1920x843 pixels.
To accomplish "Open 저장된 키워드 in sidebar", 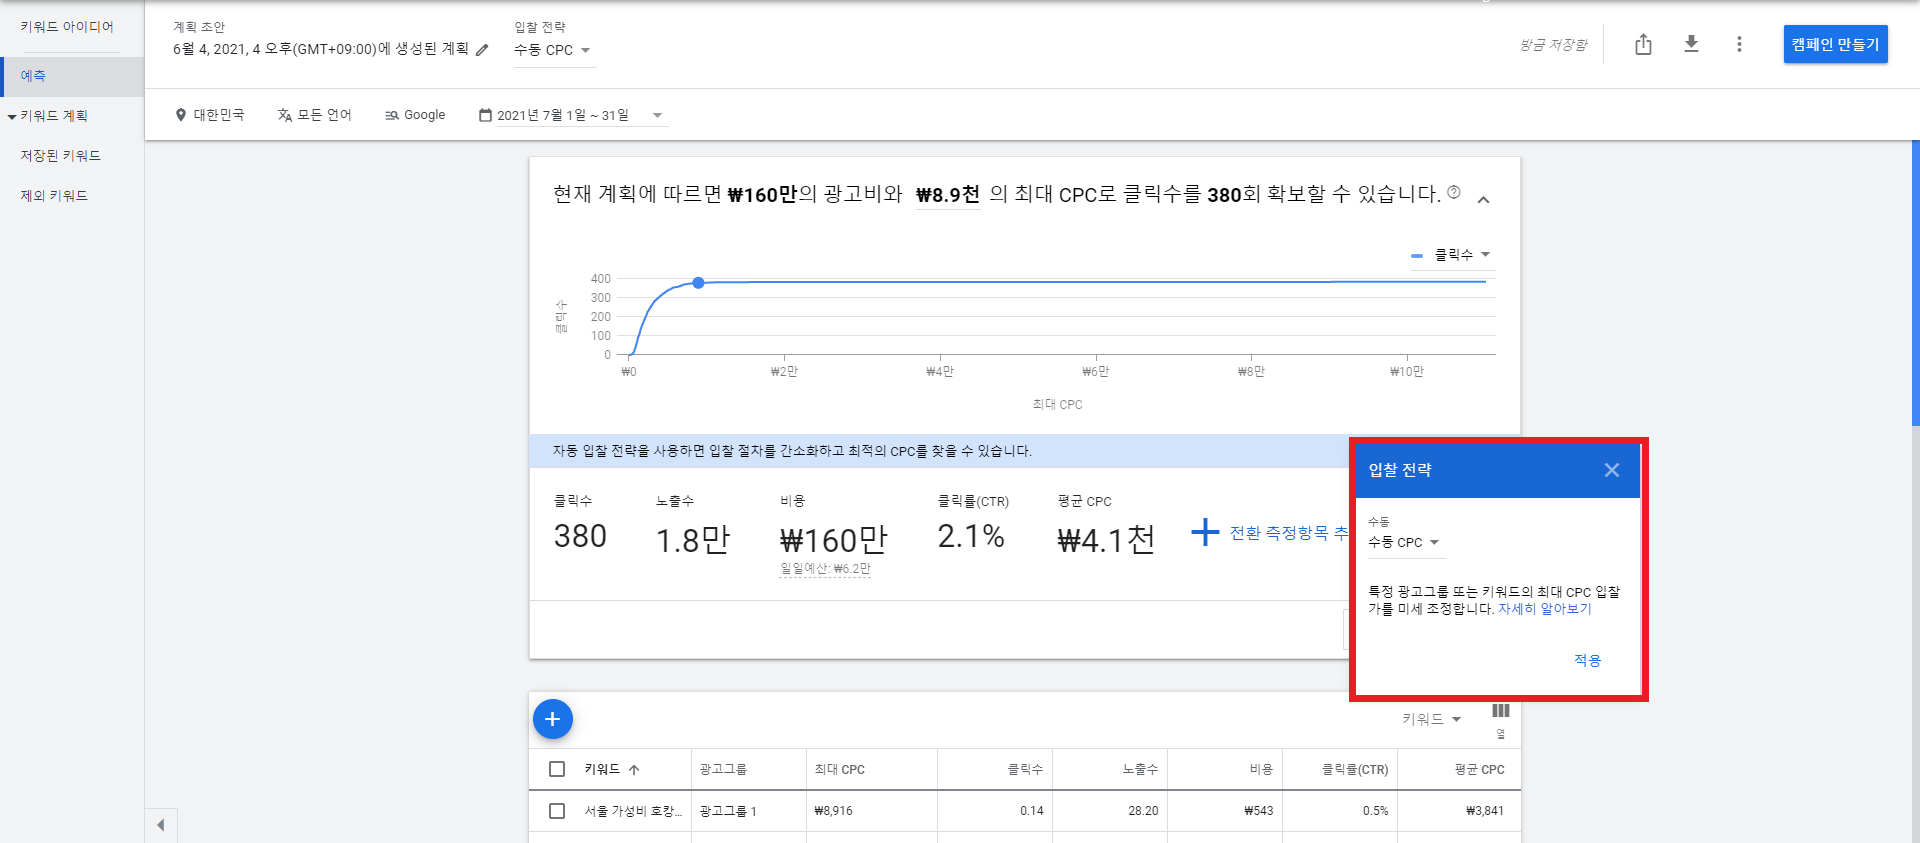I will [x=60, y=156].
